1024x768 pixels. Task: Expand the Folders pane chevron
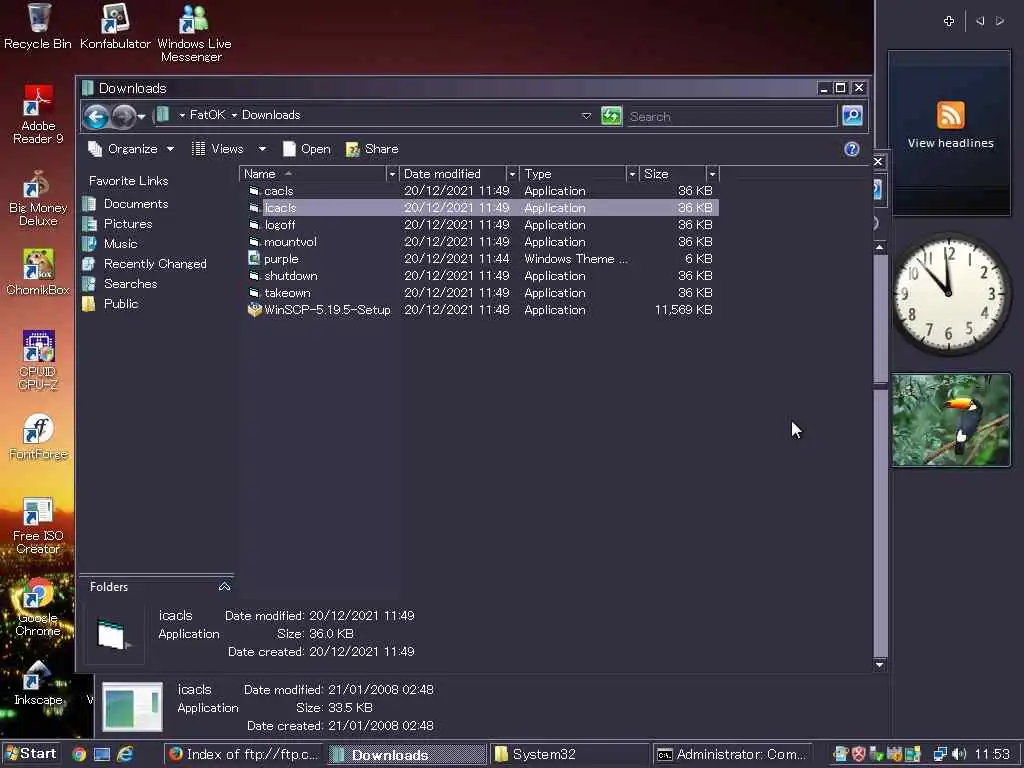tap(224, 586)
